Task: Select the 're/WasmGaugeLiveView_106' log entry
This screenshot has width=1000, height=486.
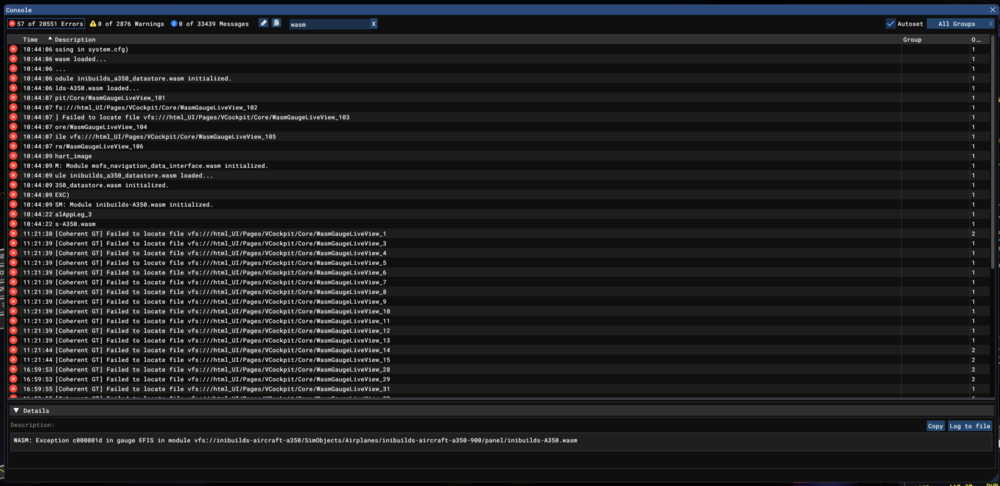Action: (497, 147)
